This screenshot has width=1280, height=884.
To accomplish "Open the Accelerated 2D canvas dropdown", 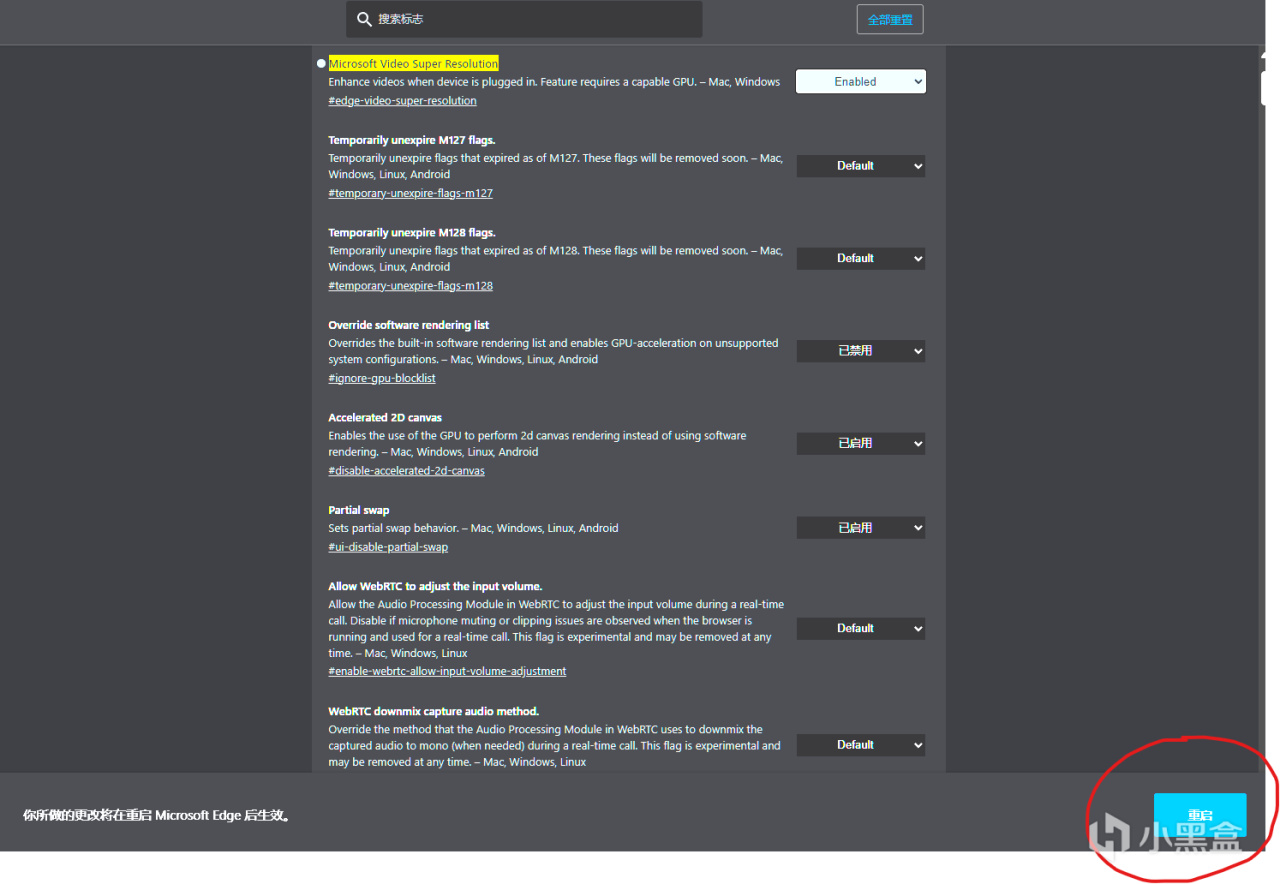I will 861,443.
